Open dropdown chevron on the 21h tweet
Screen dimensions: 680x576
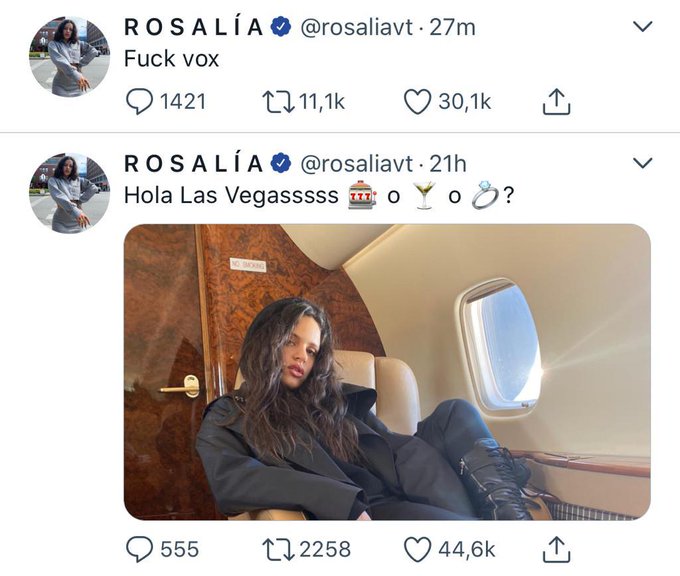point(642,163)
